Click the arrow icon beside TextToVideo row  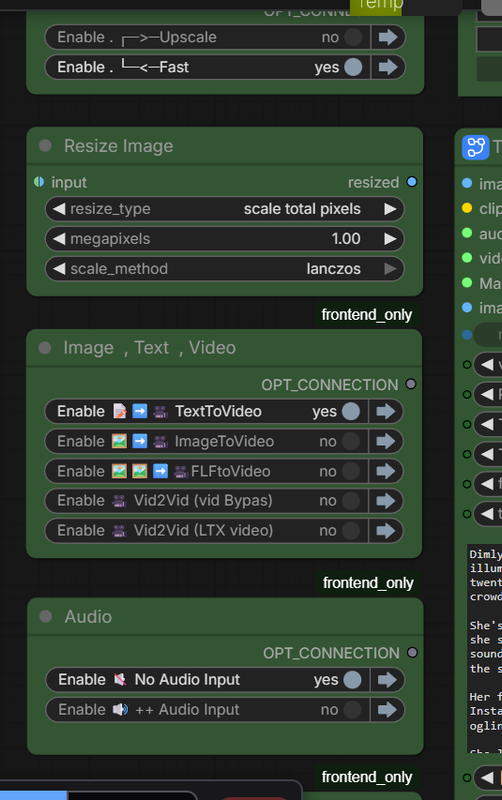pyautogui.click(x=386, y=411)
